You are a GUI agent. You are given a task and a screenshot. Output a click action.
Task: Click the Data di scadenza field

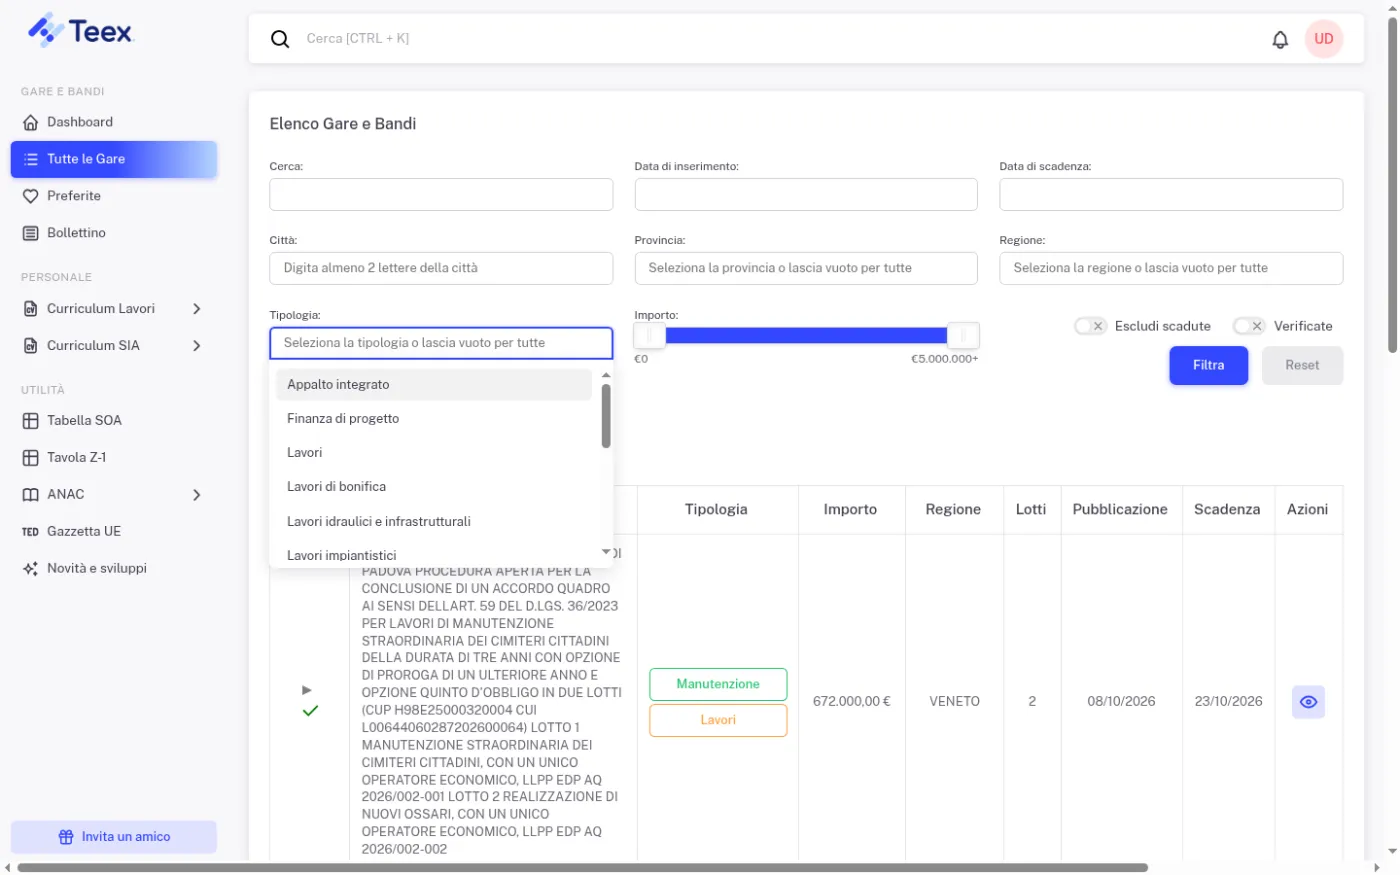[x=1171, y=195]
